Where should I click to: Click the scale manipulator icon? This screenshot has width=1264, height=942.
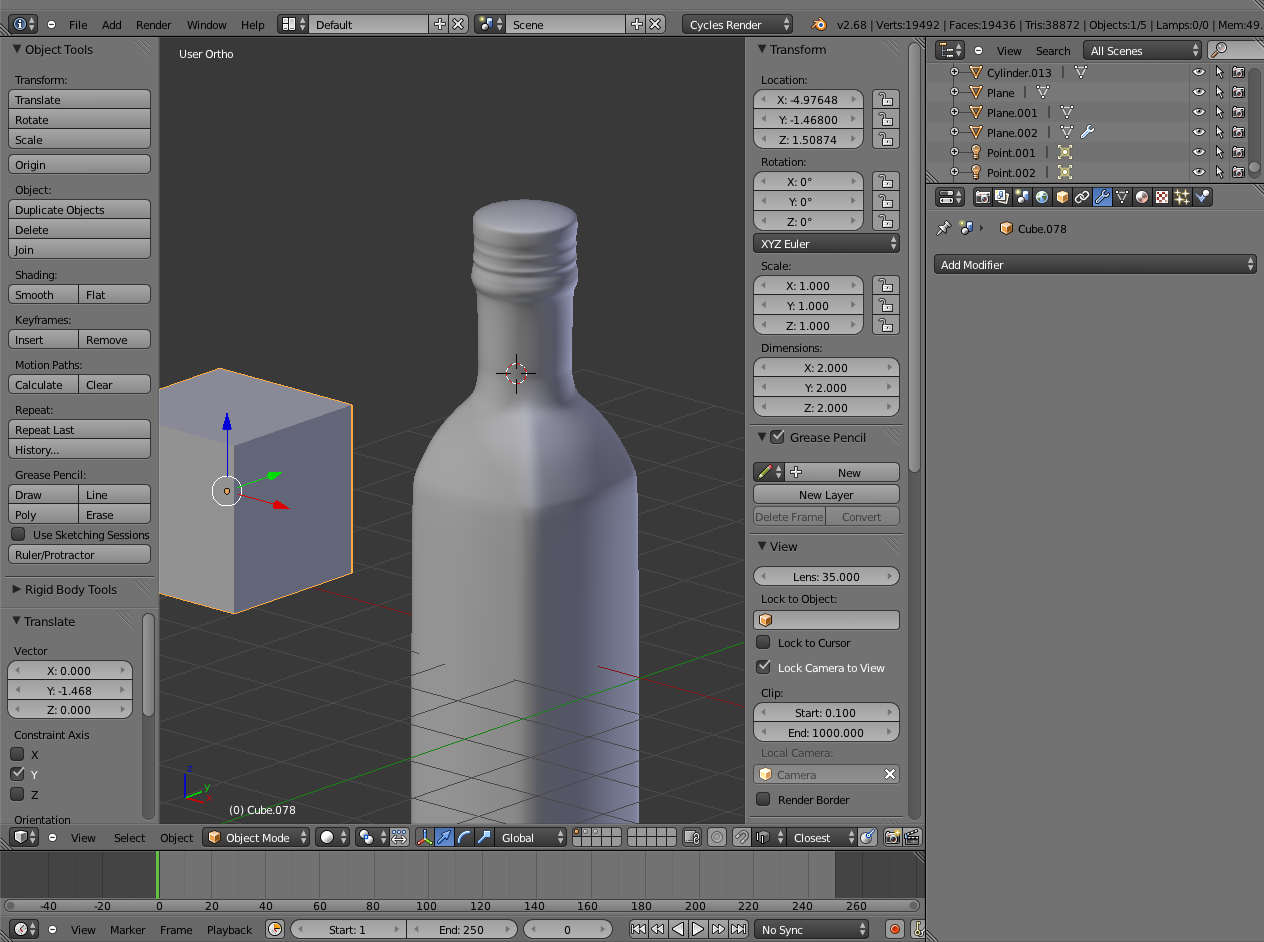[x=485, y=838]
